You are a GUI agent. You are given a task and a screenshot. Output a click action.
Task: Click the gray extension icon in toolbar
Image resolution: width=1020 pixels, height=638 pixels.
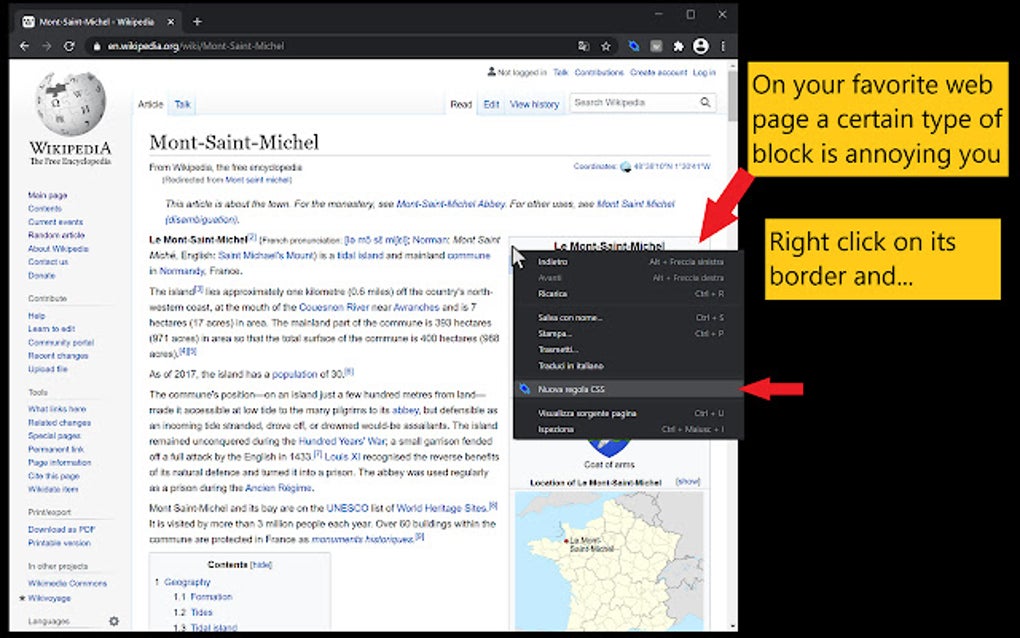[x=656, y=46]
